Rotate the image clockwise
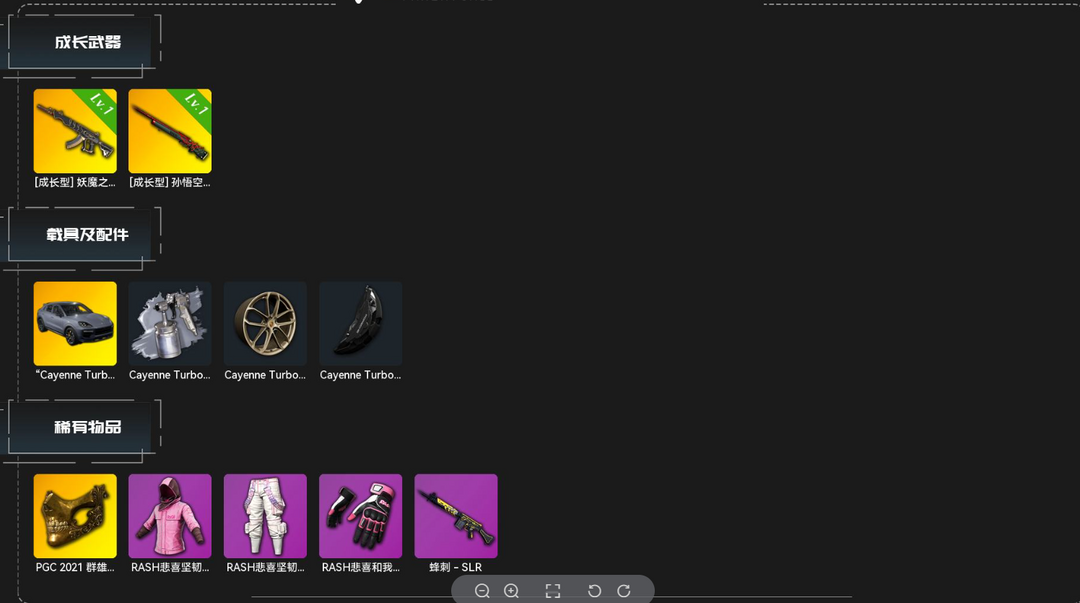This screenshot has width=1080, height=603. 624,591
